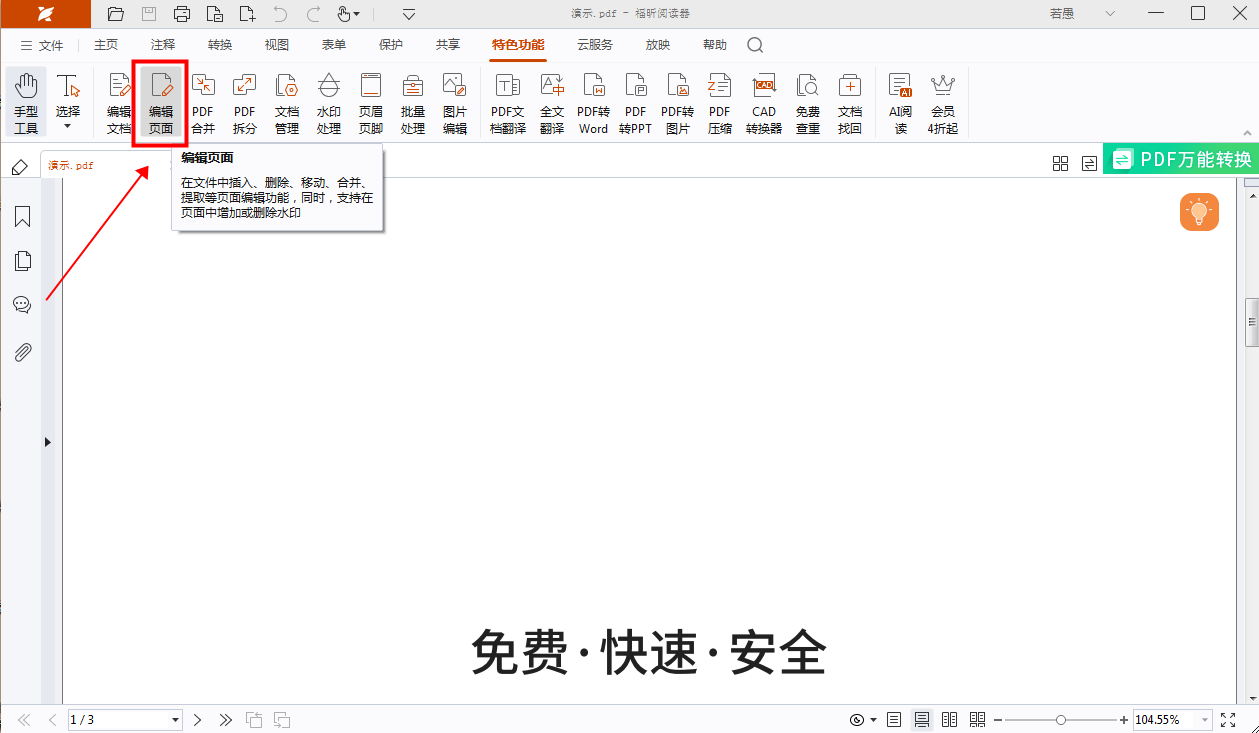Open the 注释 menu tab
This screenshot has width=1259, height=733.
tap(160, 45)
